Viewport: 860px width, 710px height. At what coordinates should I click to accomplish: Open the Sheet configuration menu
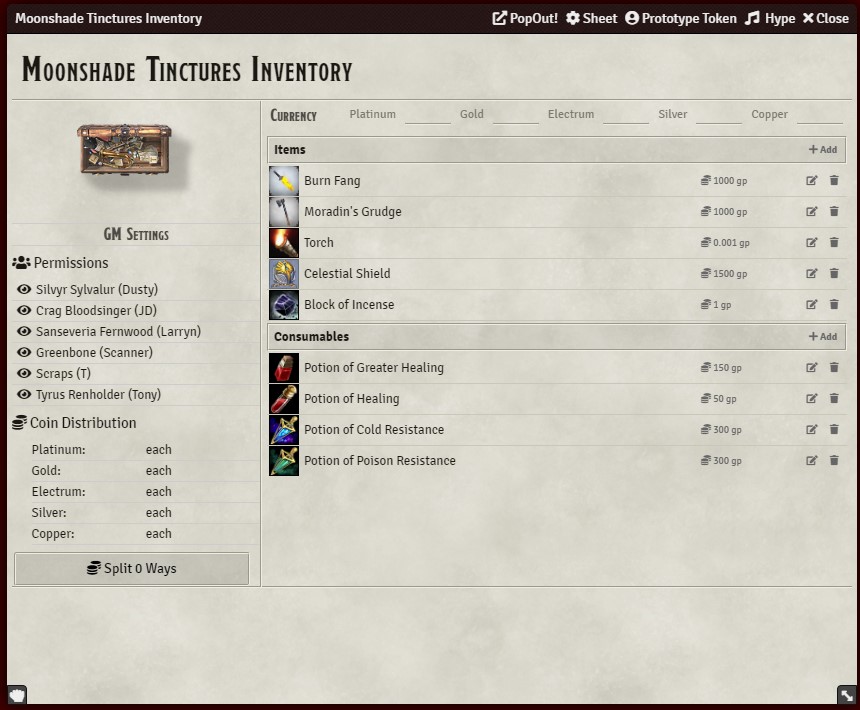(x=591, y=18)
